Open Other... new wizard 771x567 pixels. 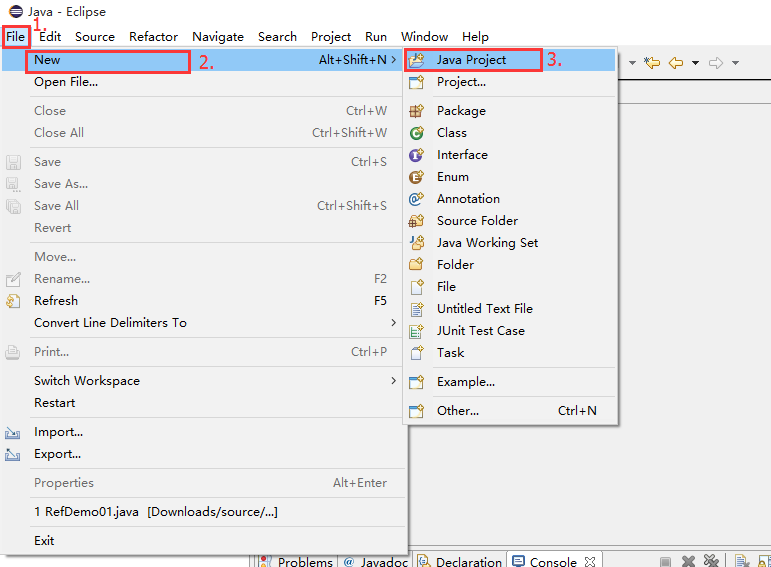[509, 411]
